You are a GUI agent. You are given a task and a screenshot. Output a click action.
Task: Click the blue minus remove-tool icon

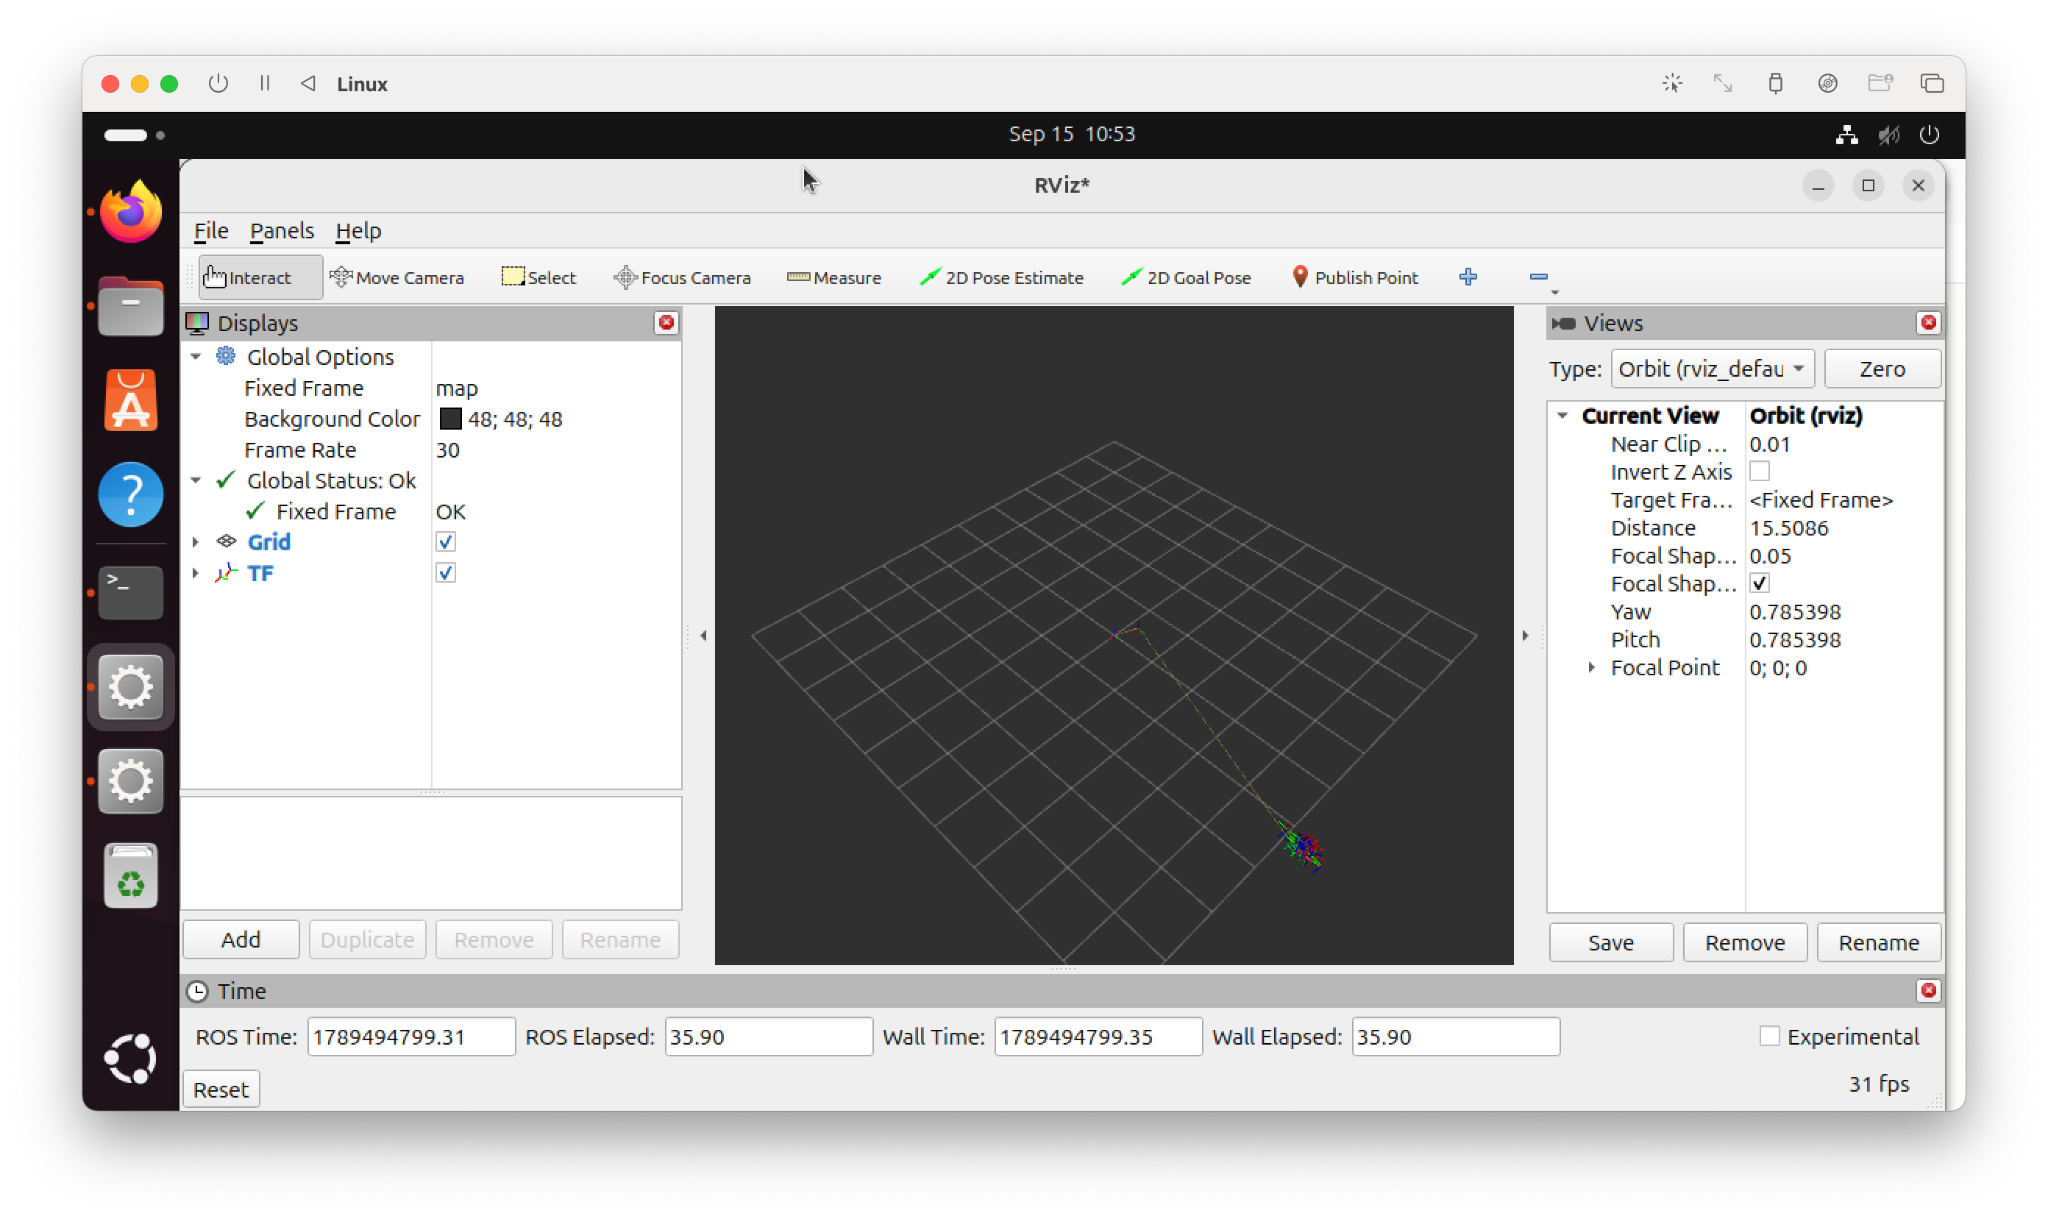pyautogui.click(x=1539, y=277)
